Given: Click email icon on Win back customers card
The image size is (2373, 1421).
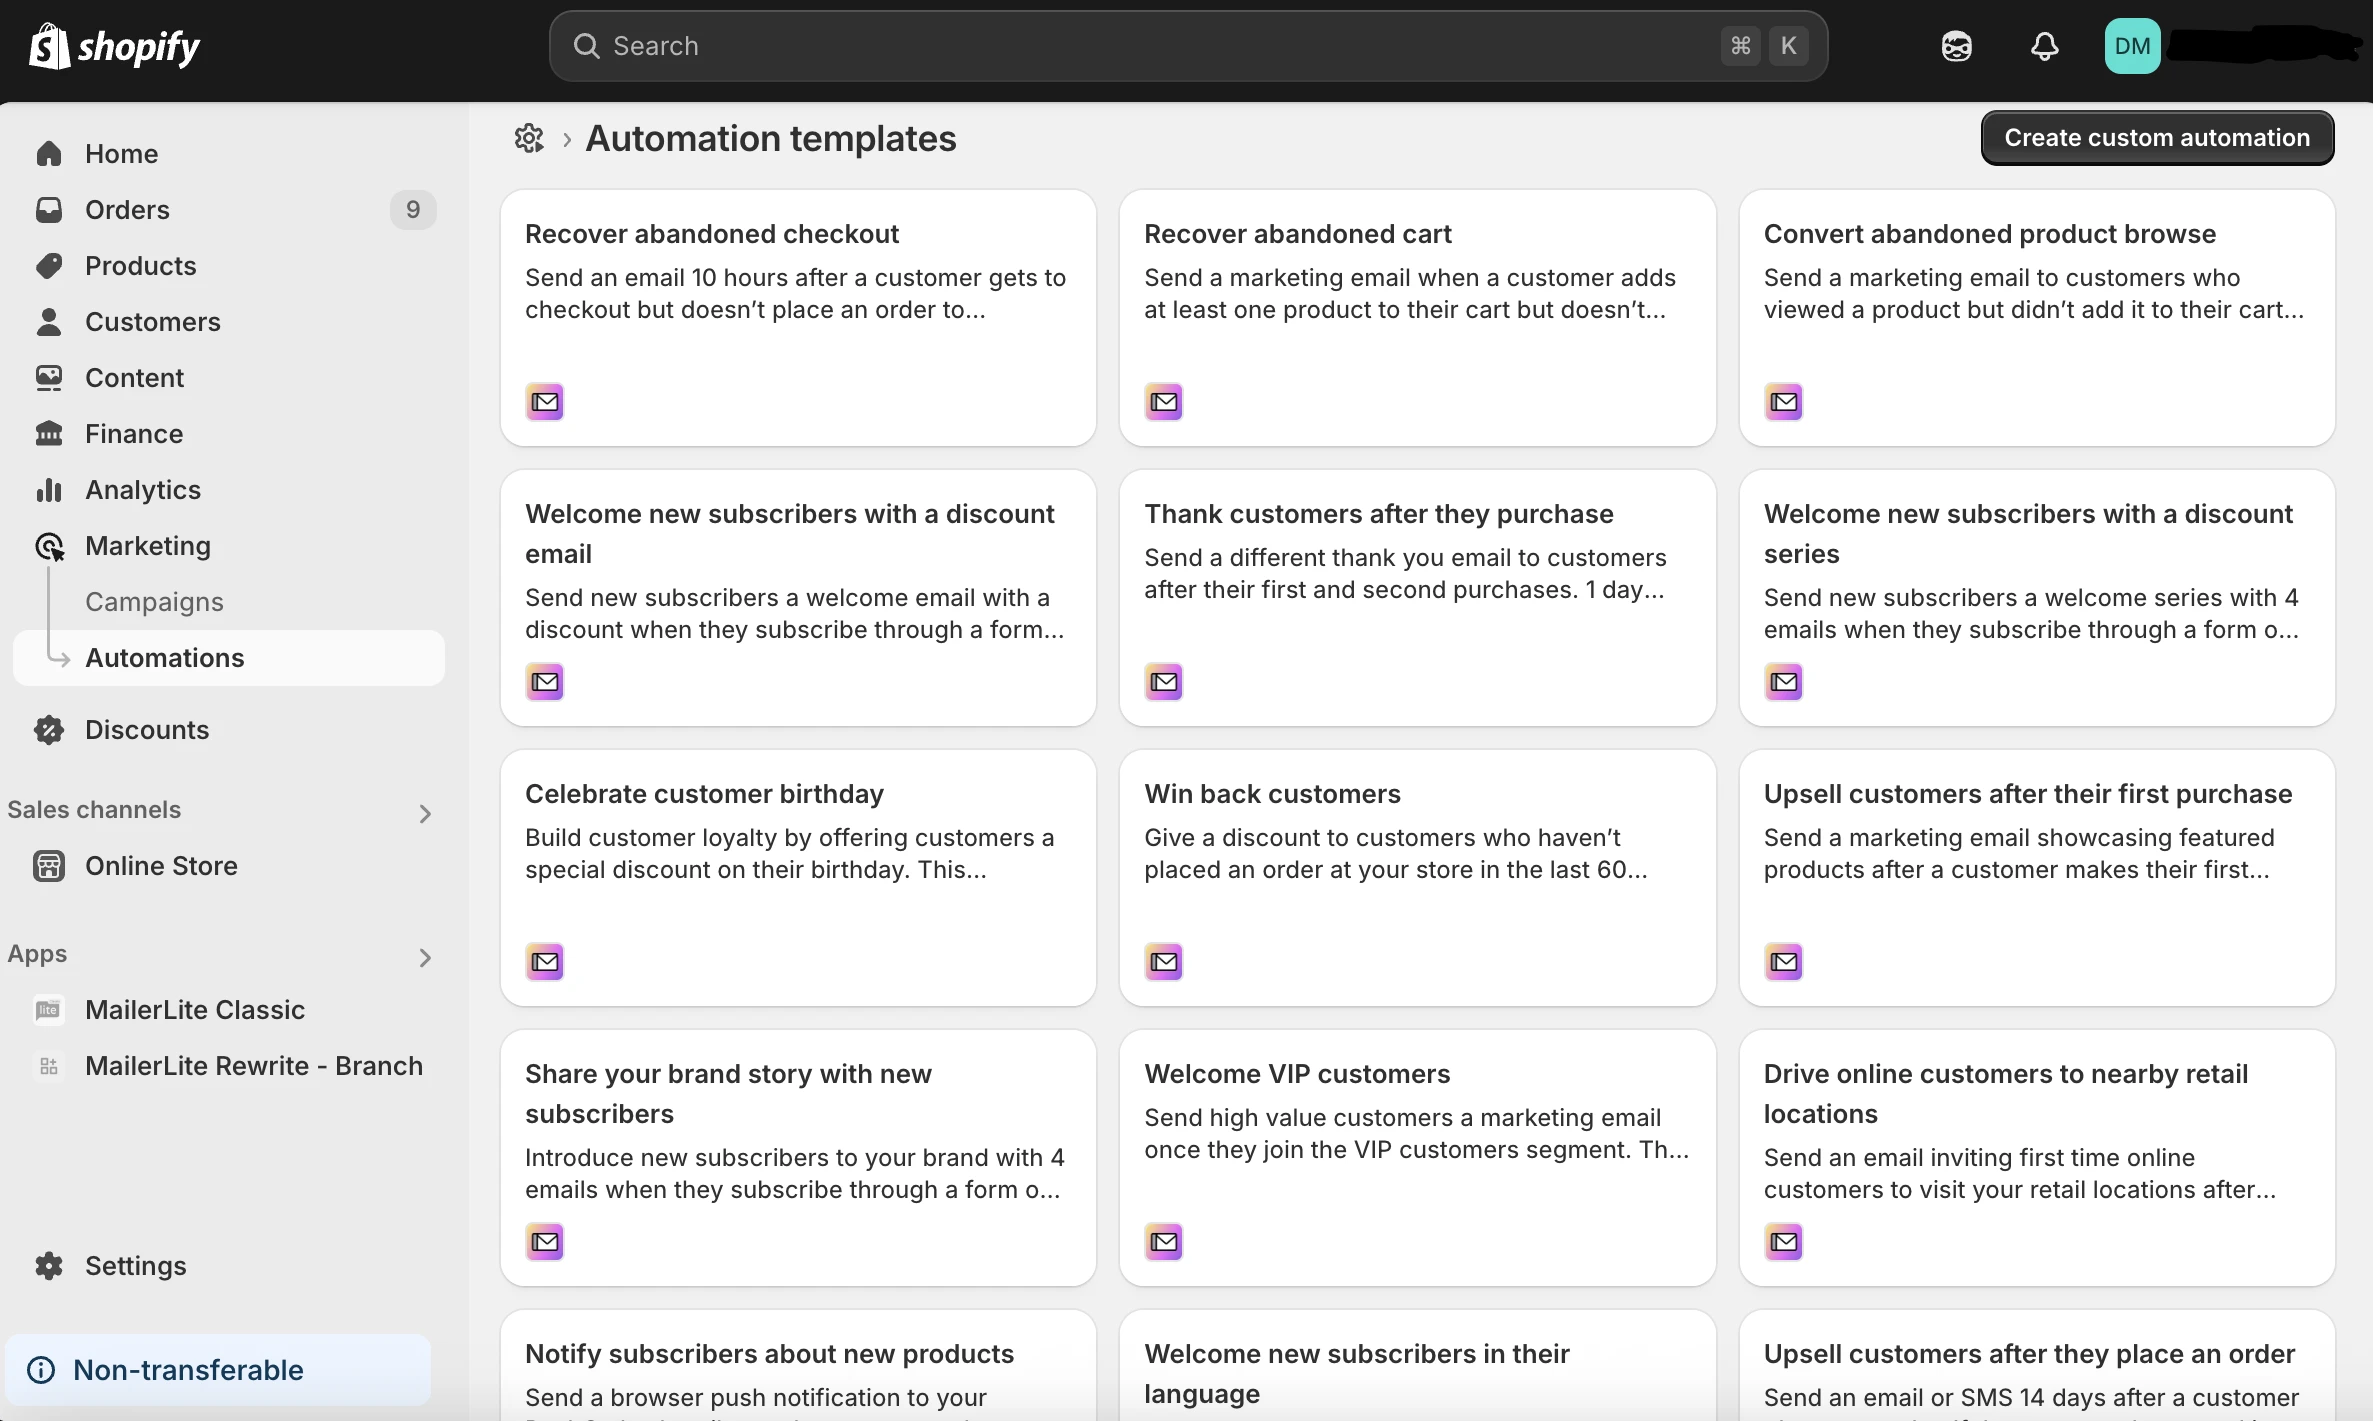Looking at the screenshot, I should pyautogui.click(x=1164, y=962).
